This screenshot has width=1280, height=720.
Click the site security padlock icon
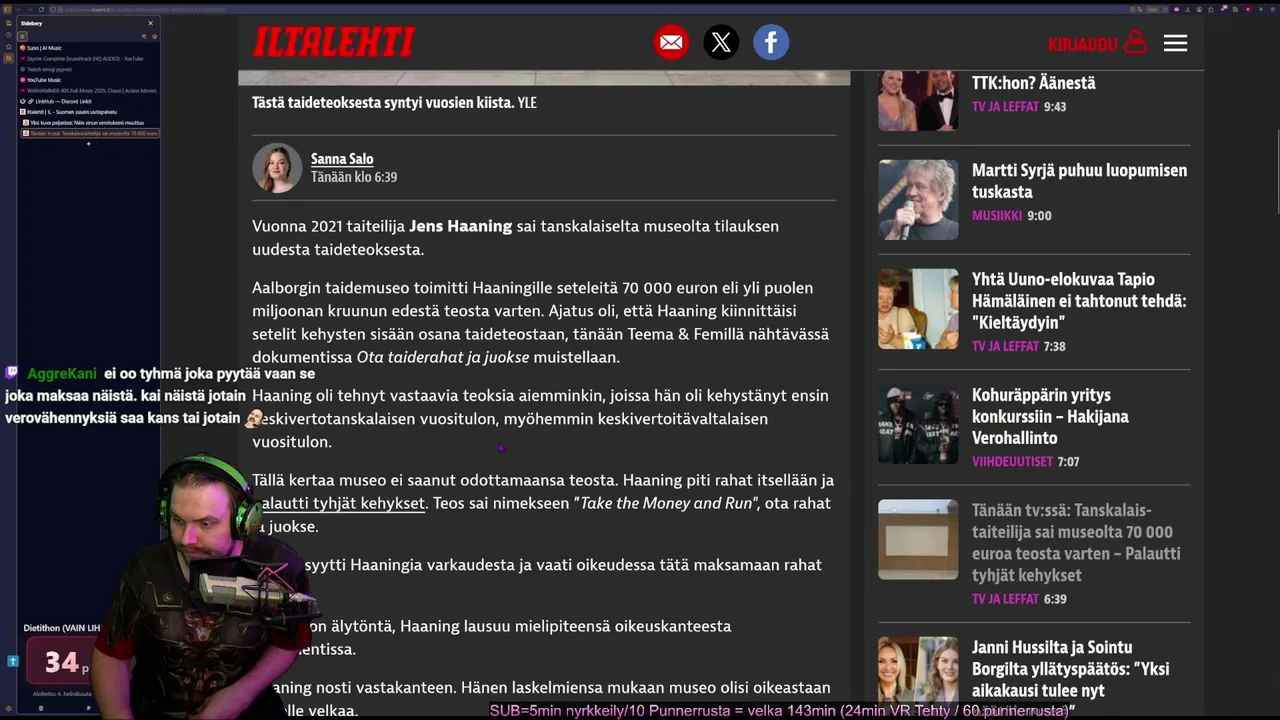(x=60, y=9)
